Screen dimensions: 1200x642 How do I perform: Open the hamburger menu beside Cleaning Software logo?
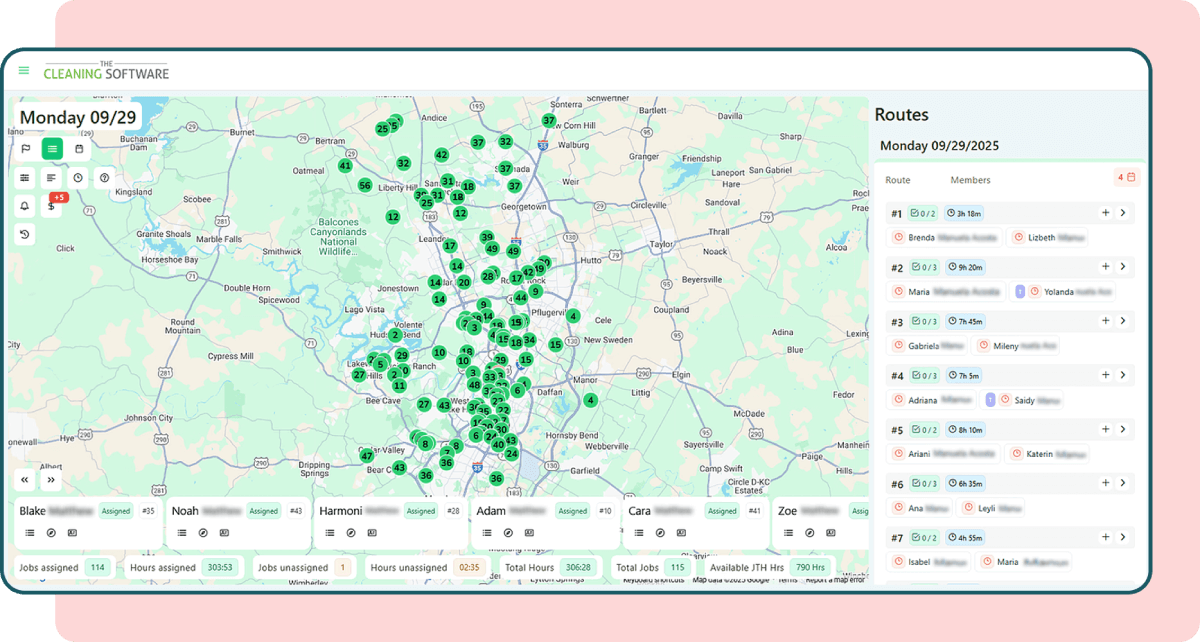click(x=24, y=70)
